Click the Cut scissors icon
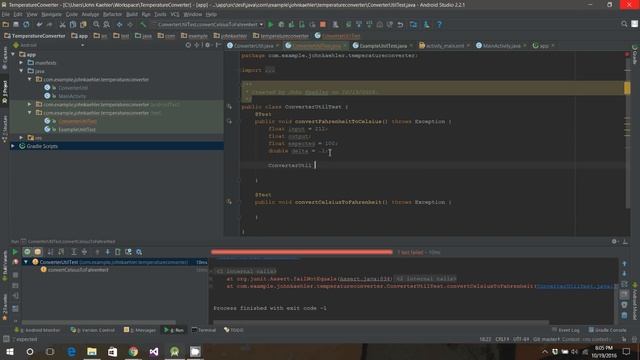640x360 pixels. pyautogui.click(x=62, y=24)
